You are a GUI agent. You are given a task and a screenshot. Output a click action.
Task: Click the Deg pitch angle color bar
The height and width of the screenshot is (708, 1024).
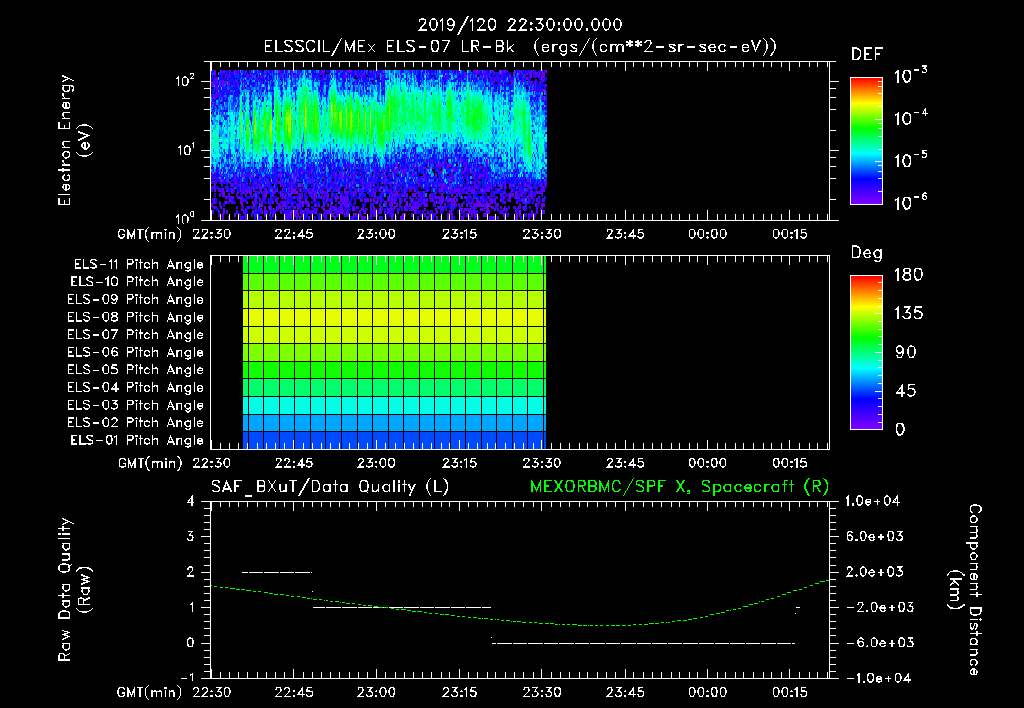[x=866, y=352]
